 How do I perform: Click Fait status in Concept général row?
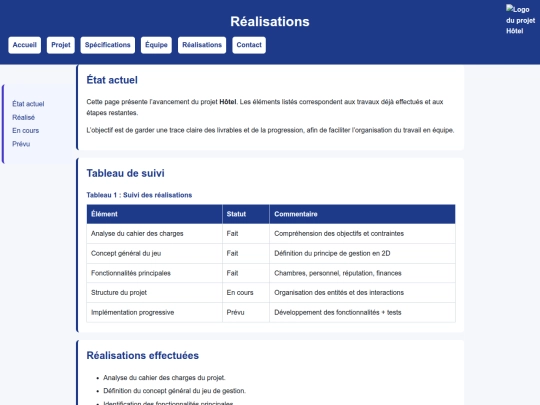coord(246,253)
